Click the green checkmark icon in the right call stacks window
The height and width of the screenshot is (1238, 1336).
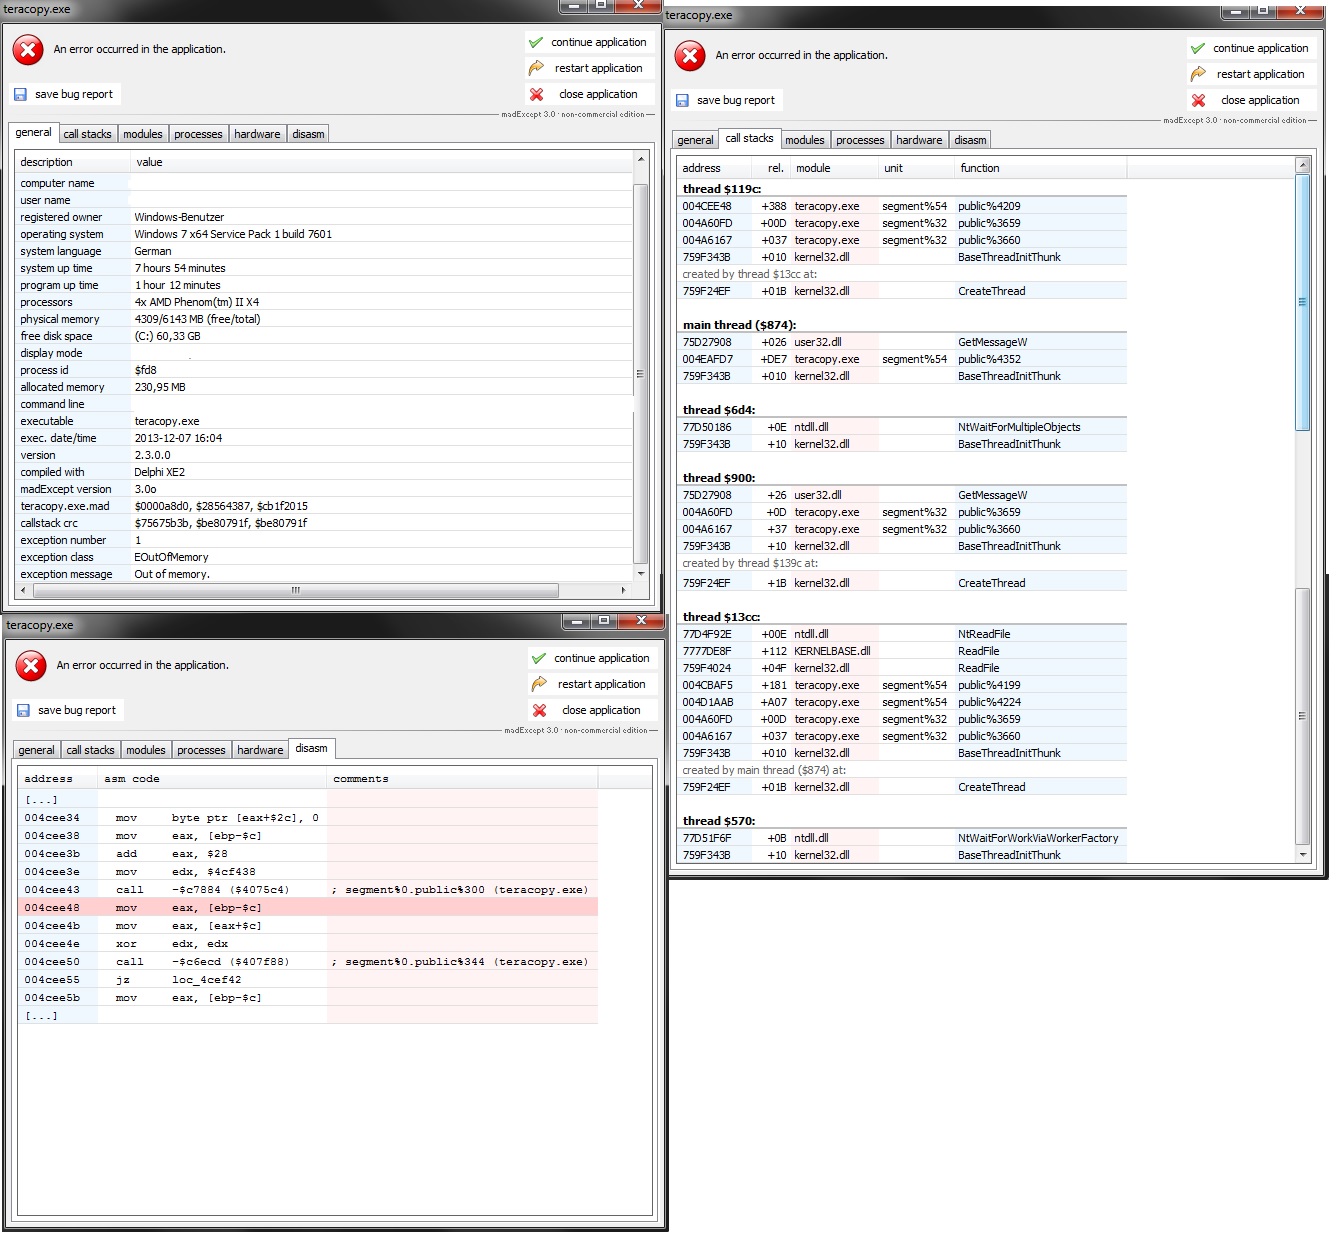pyautogui.click(x=1198, y=48)
